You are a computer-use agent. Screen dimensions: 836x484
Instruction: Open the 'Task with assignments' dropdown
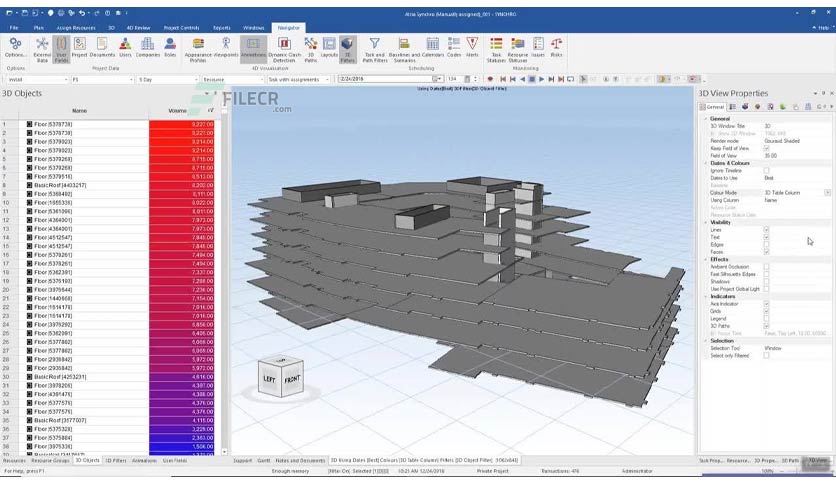pos(298,79)
